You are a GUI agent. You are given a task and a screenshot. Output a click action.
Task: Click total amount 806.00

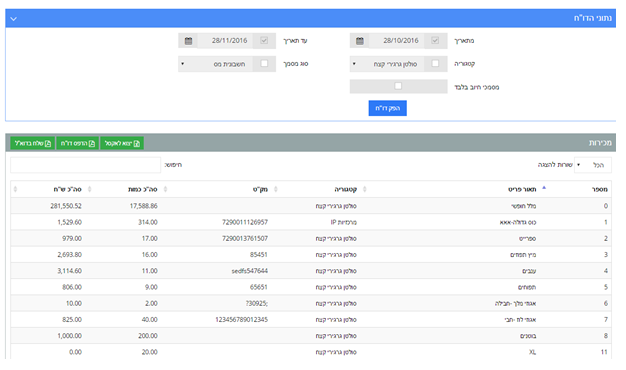coord(72,287)
